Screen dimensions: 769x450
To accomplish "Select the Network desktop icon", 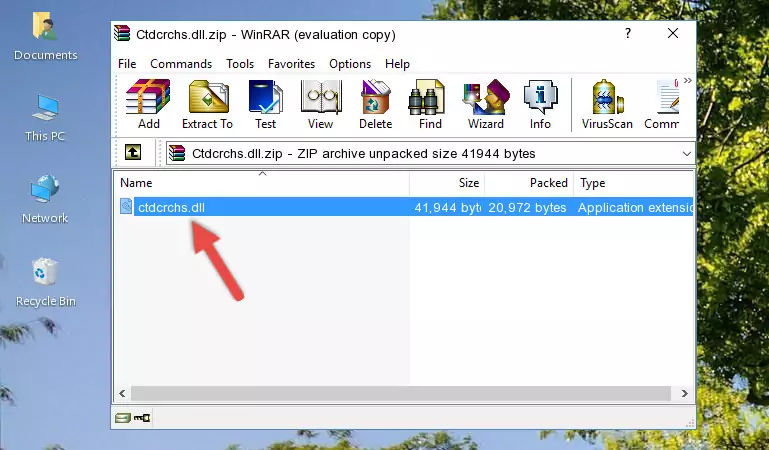I will (45, 199).
